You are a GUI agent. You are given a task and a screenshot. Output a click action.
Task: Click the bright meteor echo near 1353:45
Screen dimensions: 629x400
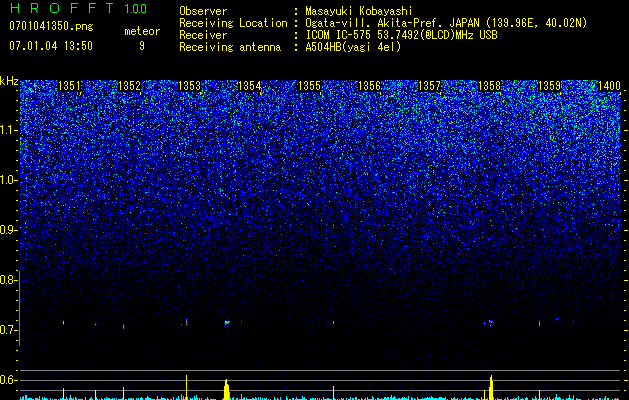(227, 322)
